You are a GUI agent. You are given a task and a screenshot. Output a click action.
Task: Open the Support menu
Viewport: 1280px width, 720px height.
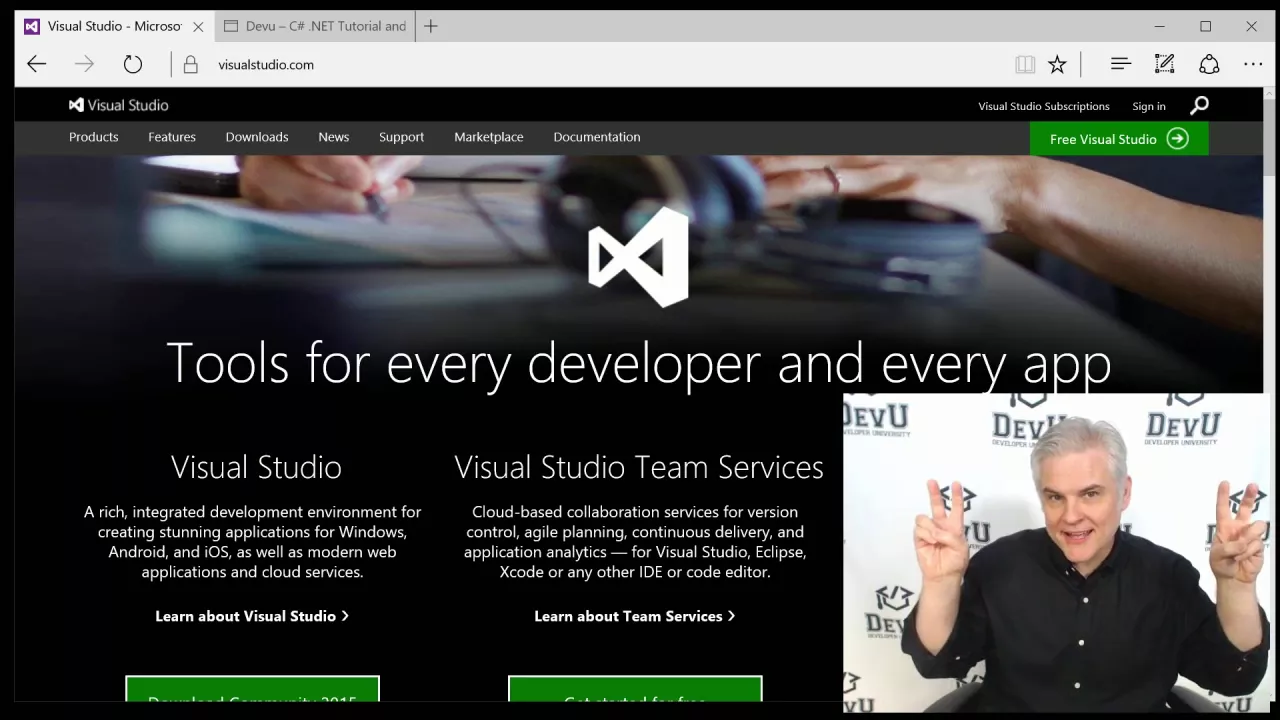point(401,137)
